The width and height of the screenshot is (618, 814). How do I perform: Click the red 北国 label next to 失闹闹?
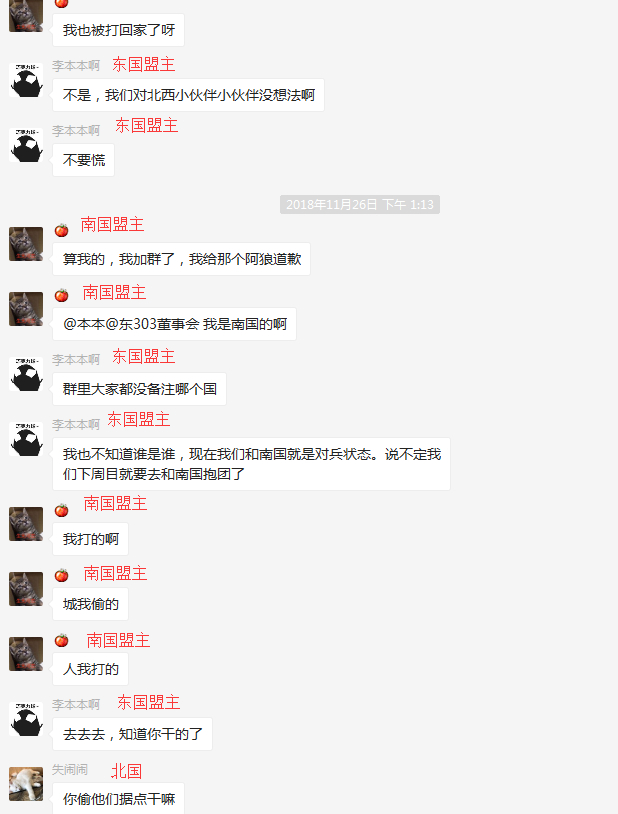coord(127,771)
